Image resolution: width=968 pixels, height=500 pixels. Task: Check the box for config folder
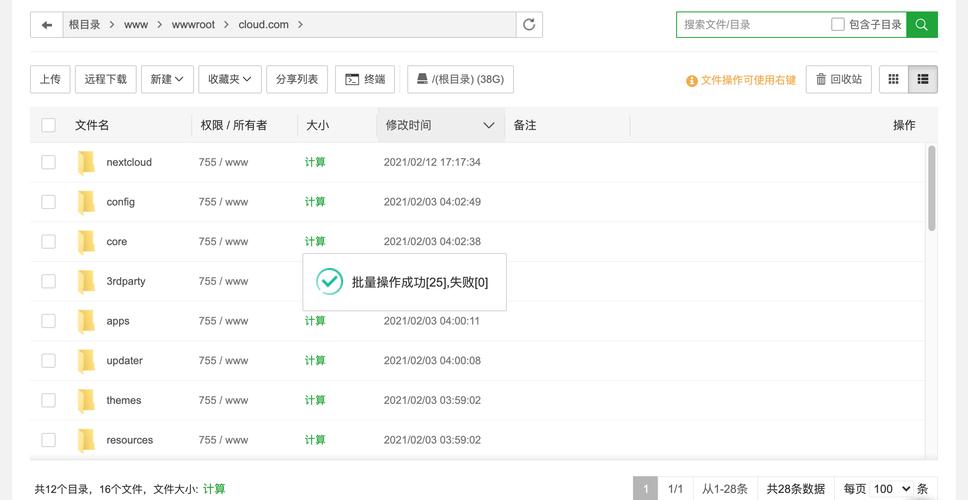pyautogui.click(x=48, y=202)
